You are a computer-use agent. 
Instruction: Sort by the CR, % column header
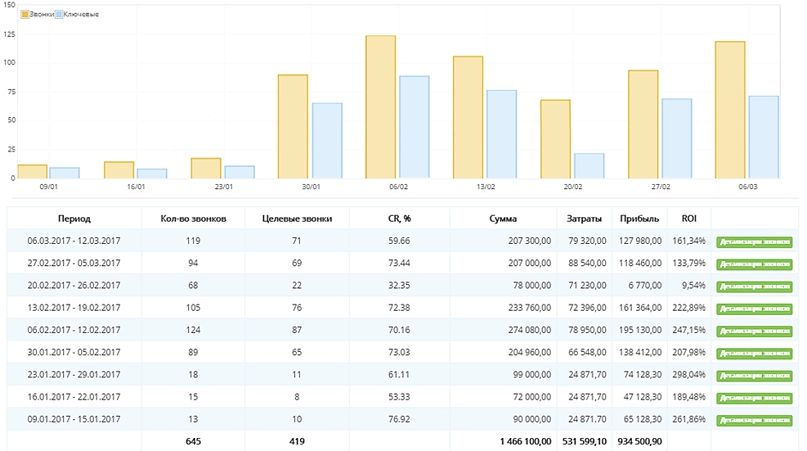(x=399, y=219)
